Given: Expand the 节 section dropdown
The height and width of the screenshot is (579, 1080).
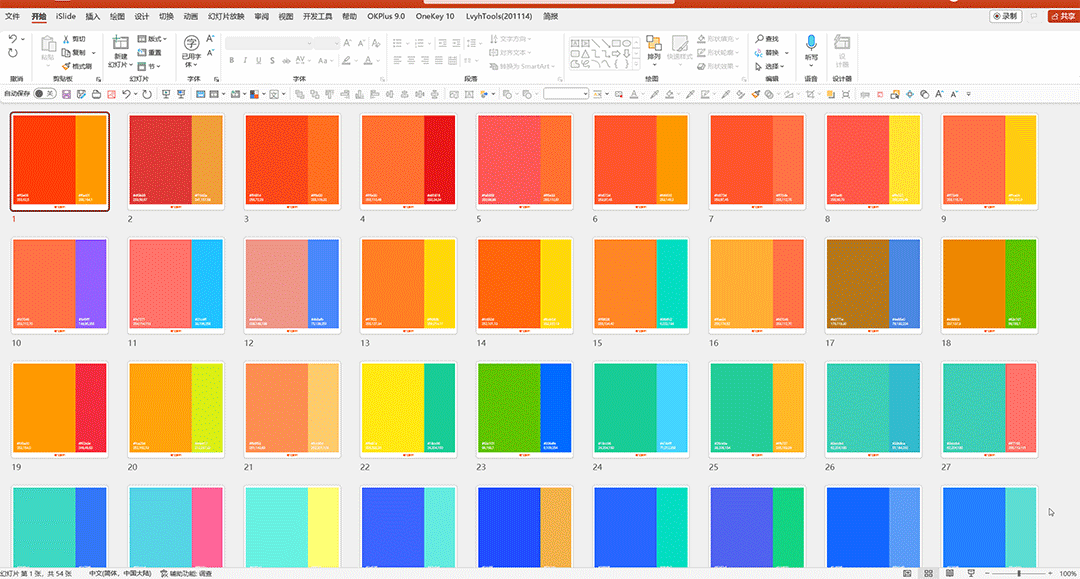Looking at the screenshot, I should coord(149,66).
